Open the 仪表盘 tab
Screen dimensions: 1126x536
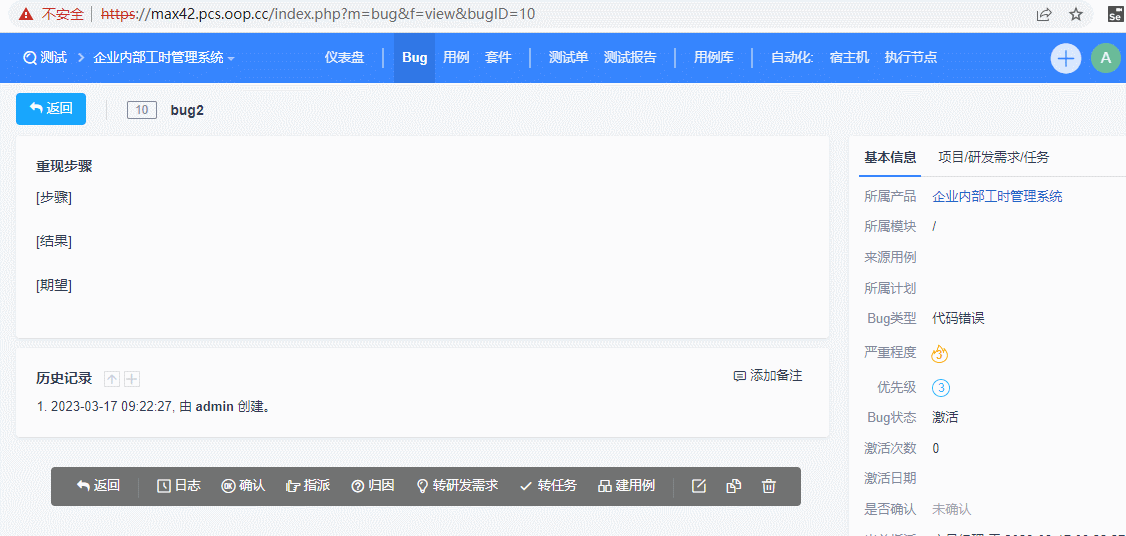coord(344,58)
